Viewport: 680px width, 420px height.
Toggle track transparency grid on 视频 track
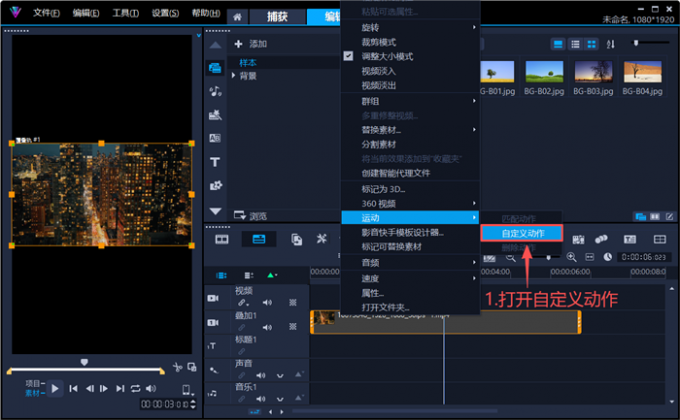pos(293,302)
